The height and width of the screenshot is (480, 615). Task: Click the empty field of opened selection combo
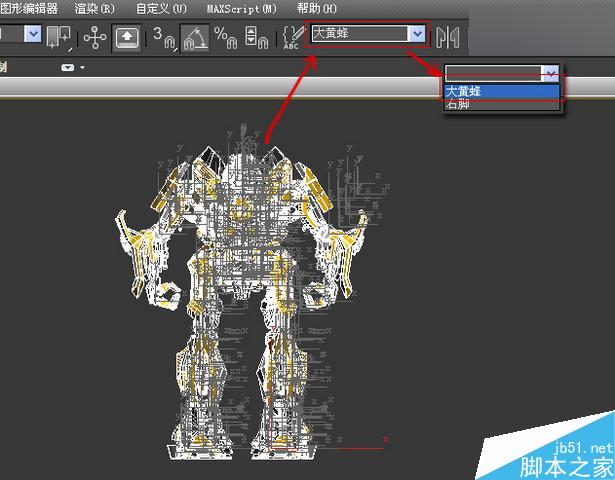pos(493,73)
